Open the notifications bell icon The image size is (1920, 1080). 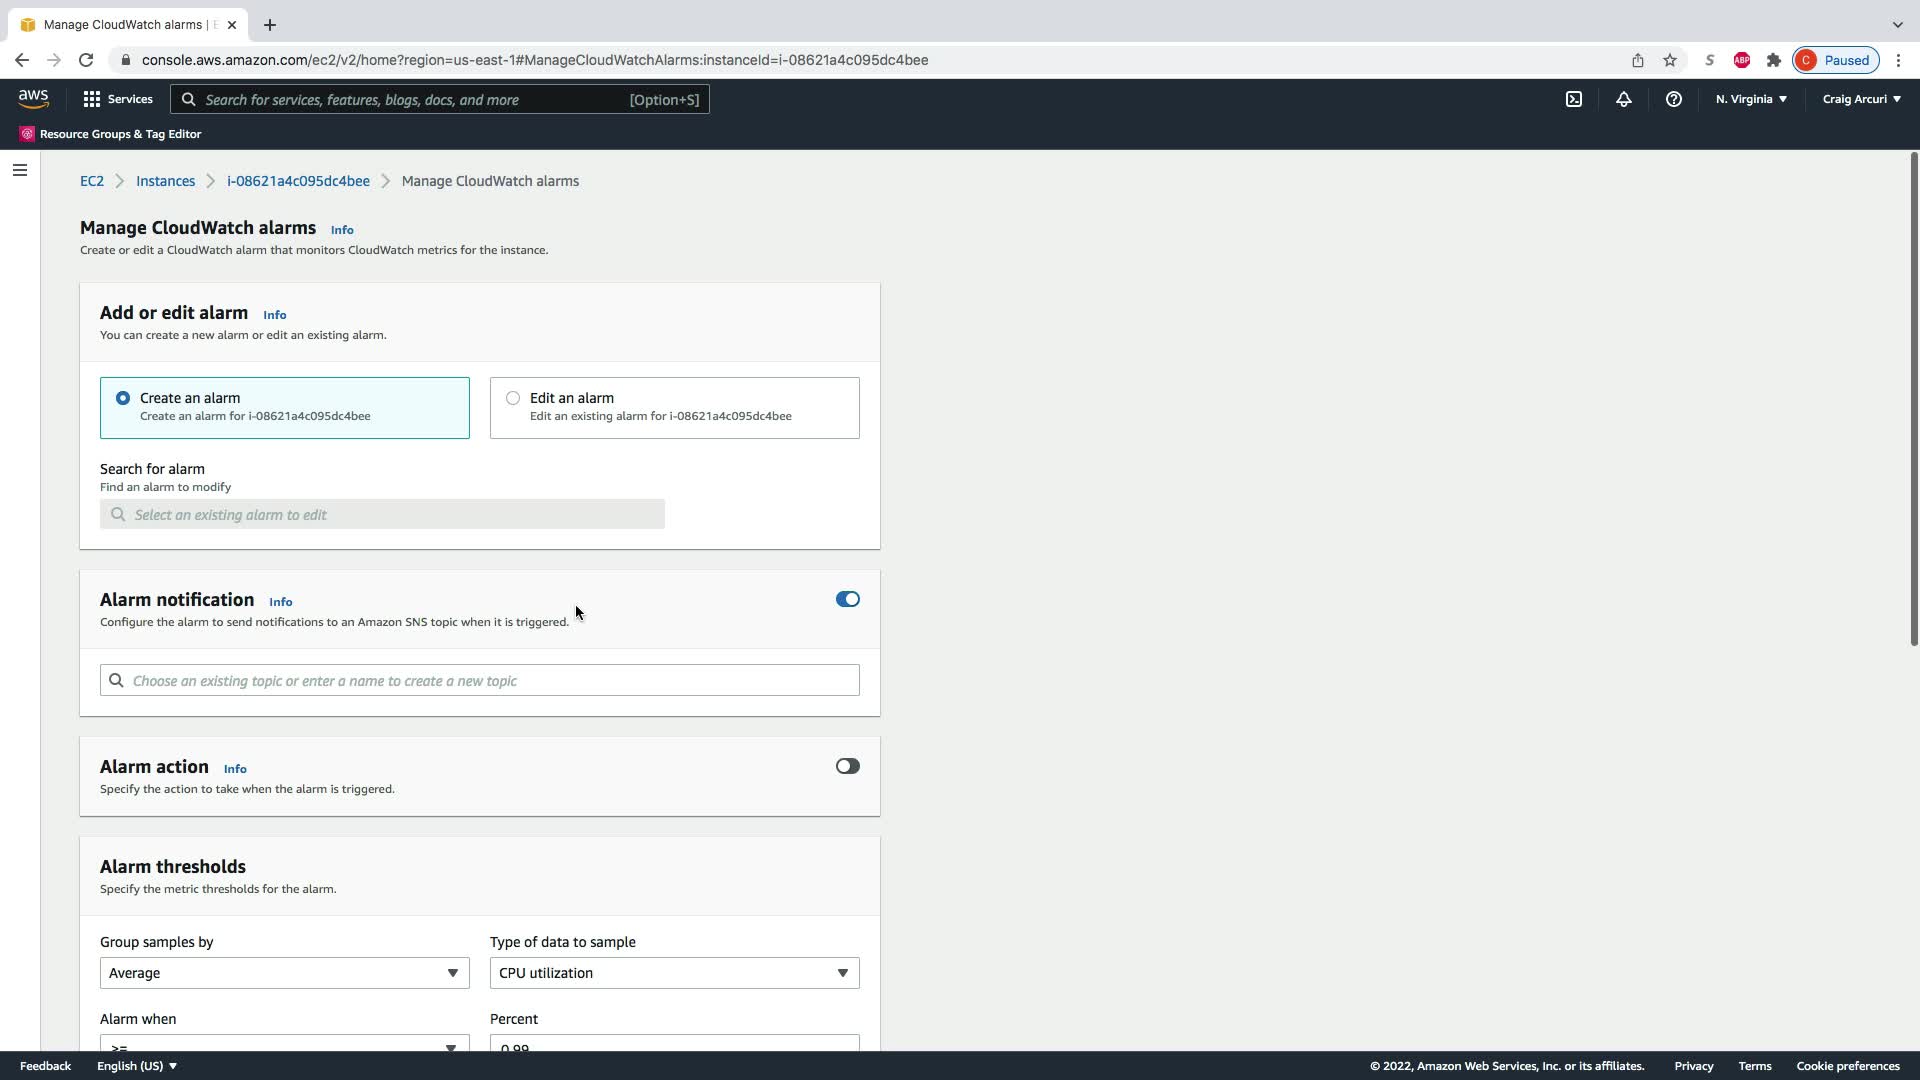pyautogui.click(x=1623, y=99)
